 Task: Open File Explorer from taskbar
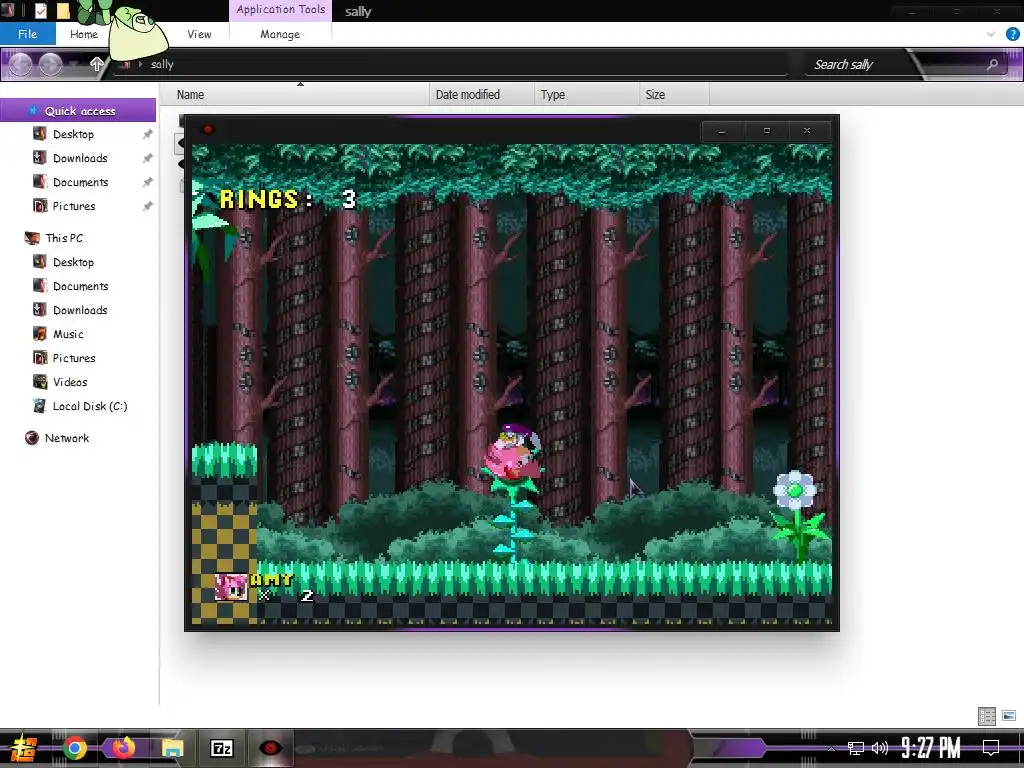tap(172, 748)
